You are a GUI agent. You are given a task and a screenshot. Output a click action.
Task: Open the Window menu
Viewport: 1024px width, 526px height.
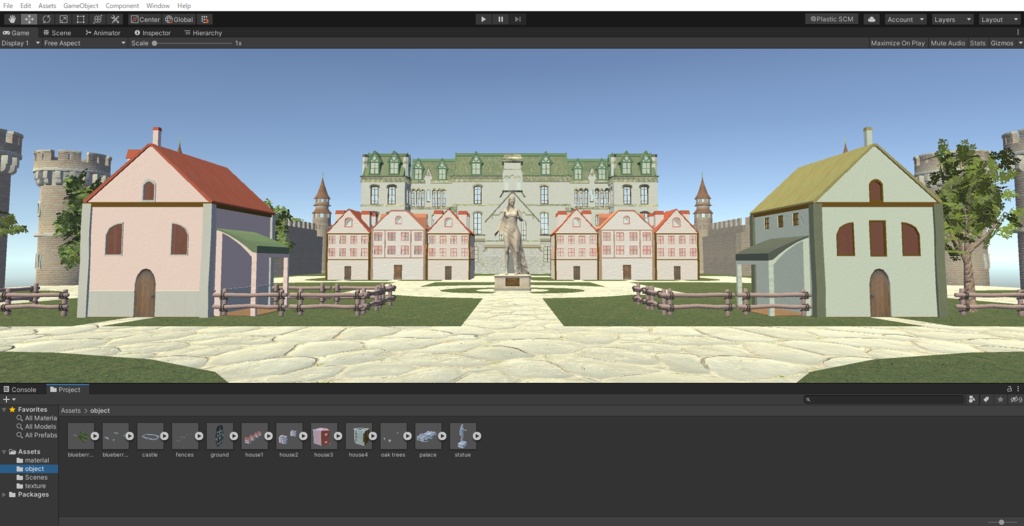pos(158,5)
